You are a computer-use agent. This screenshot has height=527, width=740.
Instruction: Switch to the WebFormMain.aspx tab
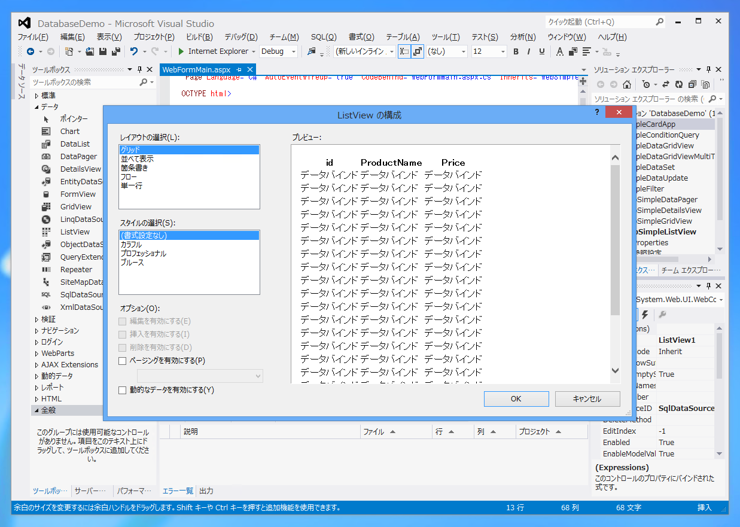196,69
